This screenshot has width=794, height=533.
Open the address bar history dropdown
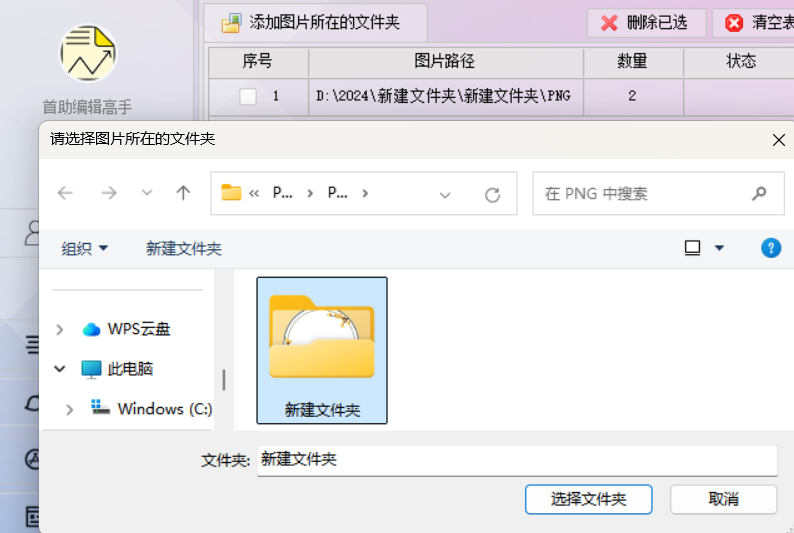coord(445,195)
